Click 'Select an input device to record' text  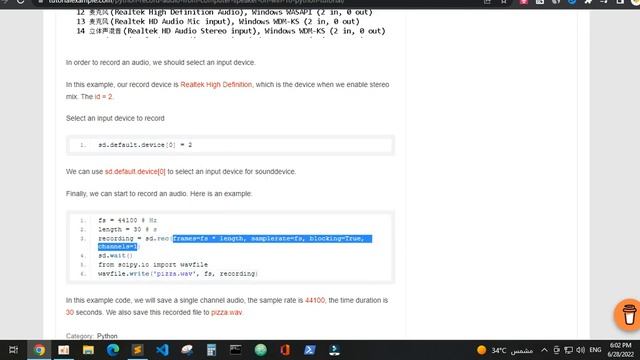pyautogui.click(x=116, y=118)
